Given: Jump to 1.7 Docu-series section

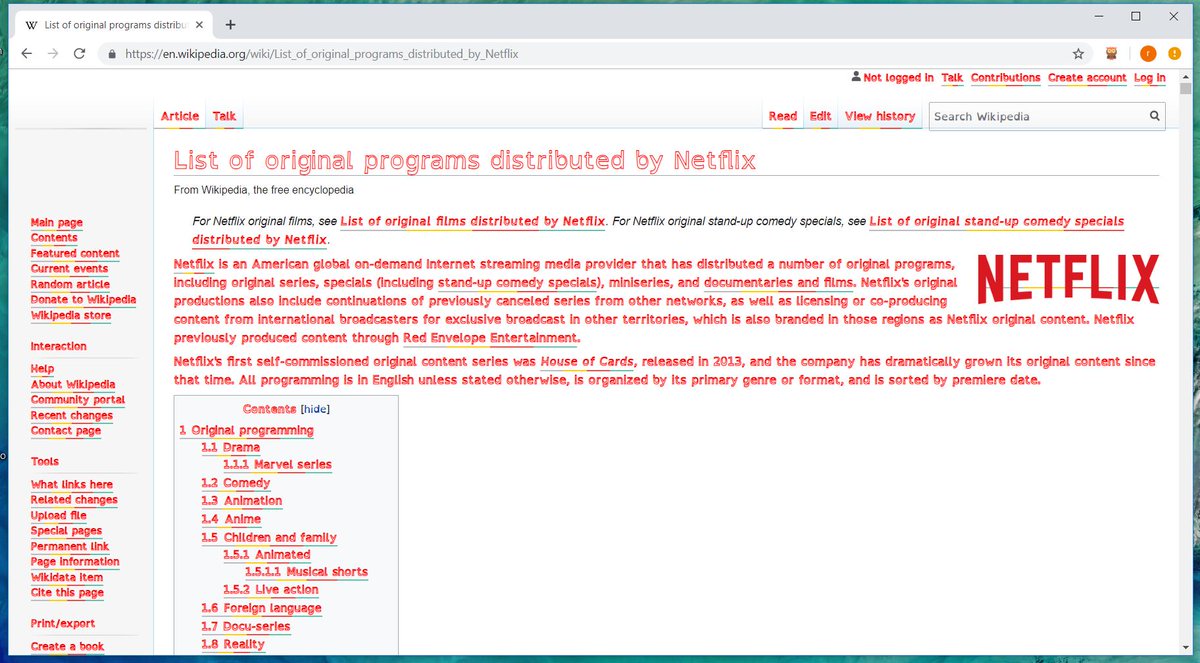Looking at the screenshot, I should tap(245, 626).
